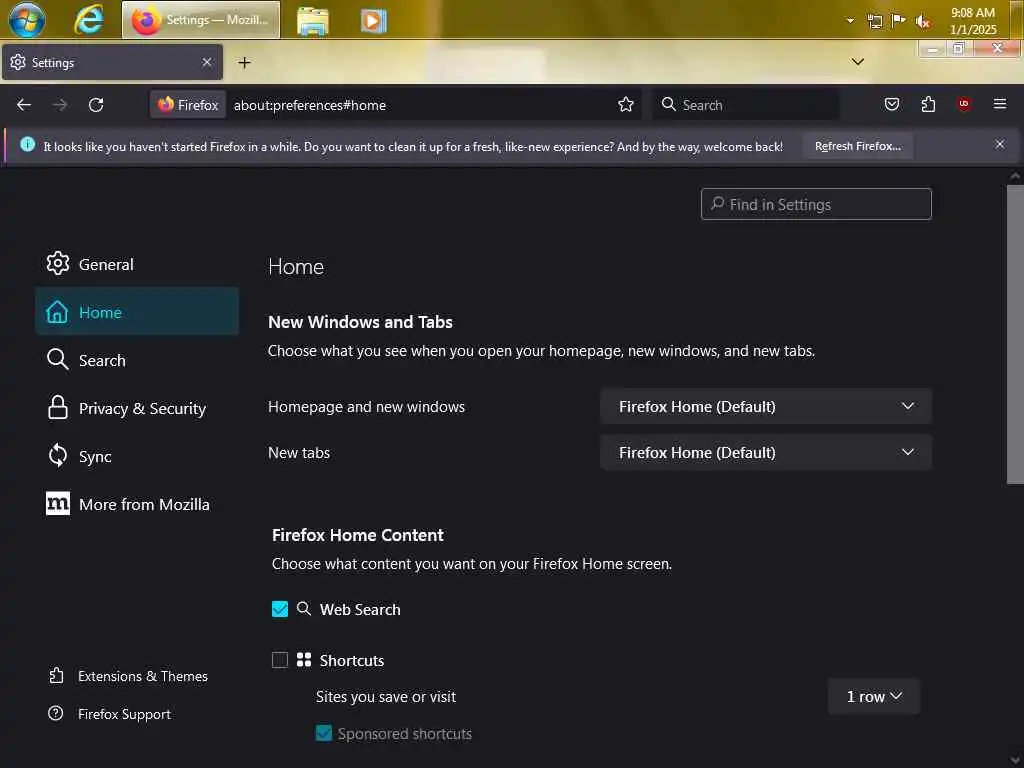
Task: Click the notification info icon
Action: tap(27, 144)
